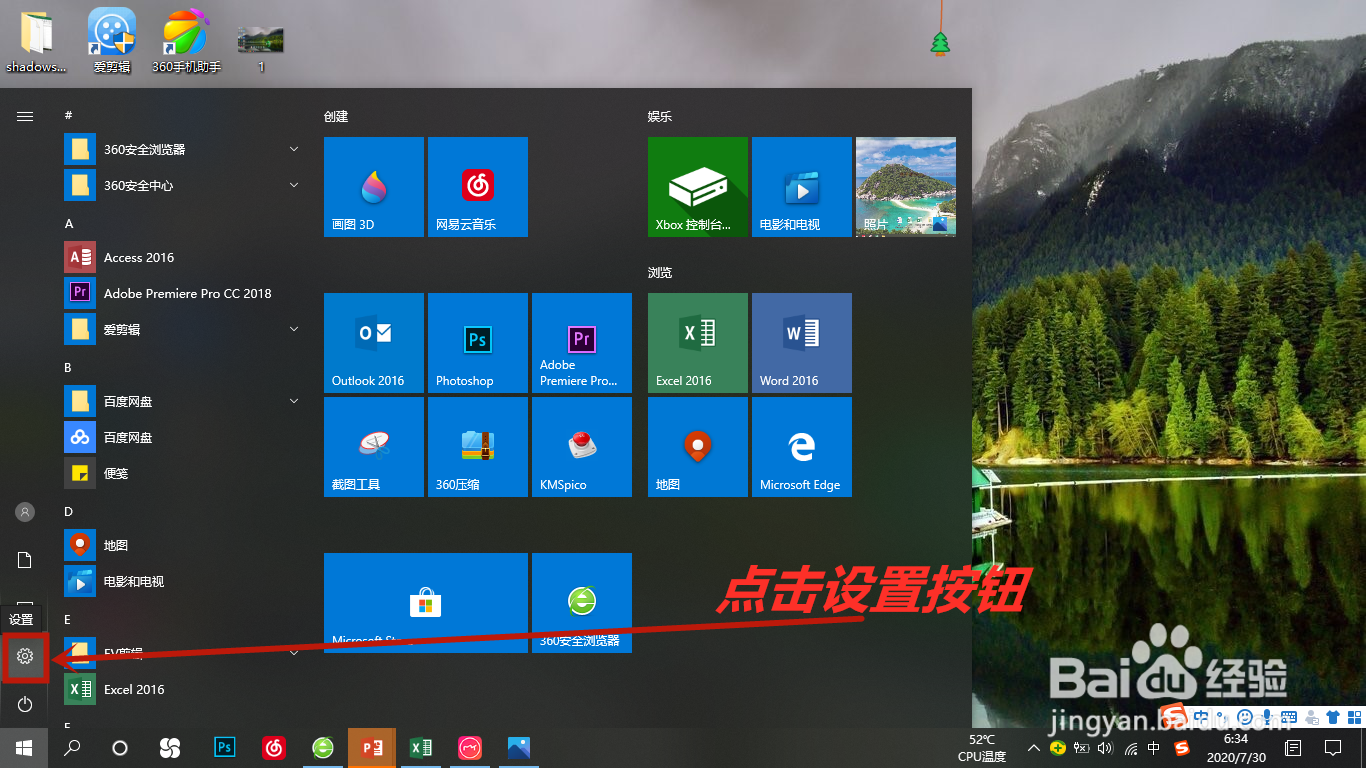Launch Microsoft Edge tile
The width and height of the screenshot is (1366, 768).
point(801,447)
